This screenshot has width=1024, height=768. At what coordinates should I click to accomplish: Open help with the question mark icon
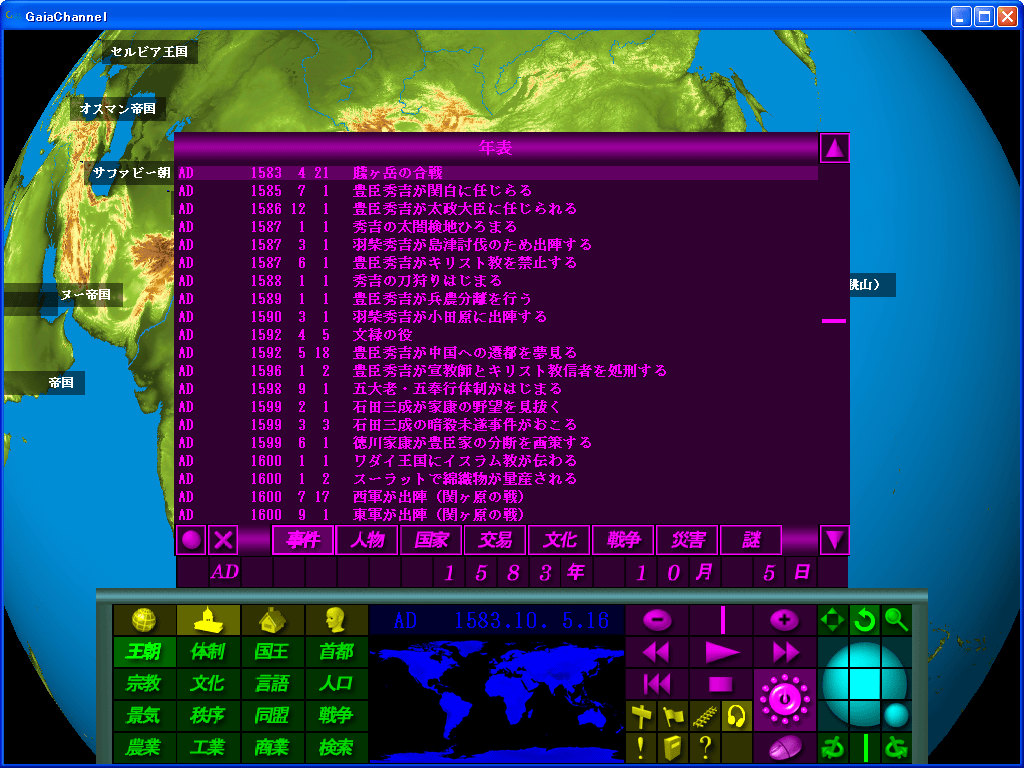(x=705, y=748)
